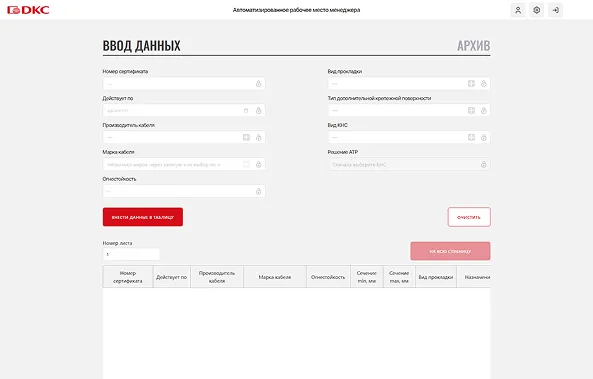593x379 pixels.
Task: Focus the Номер листа input
Action: coord(131,254)
